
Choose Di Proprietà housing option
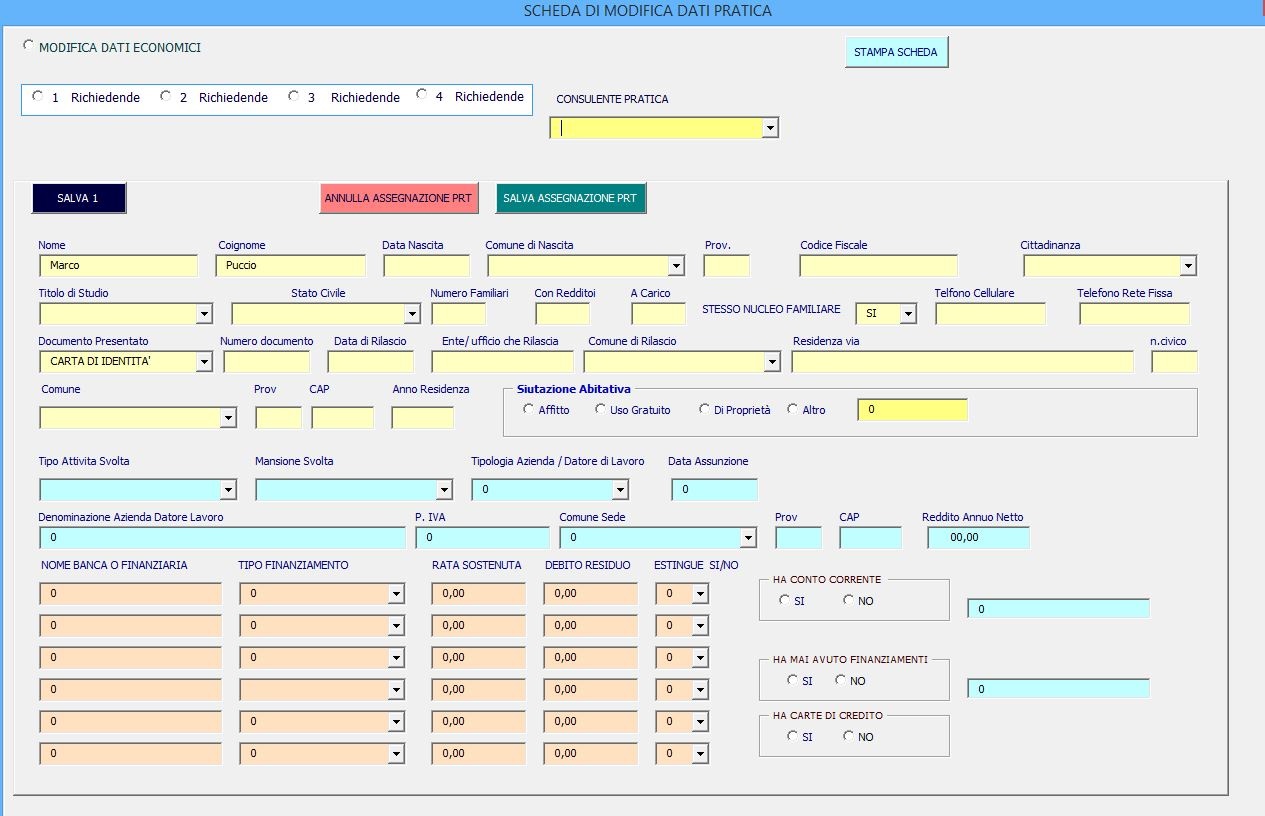pyautogui.click(x=704, y=409)
